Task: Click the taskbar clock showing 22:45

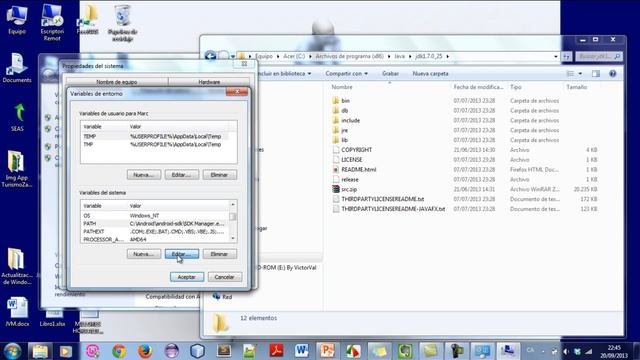Action: (x=614, y=351)
